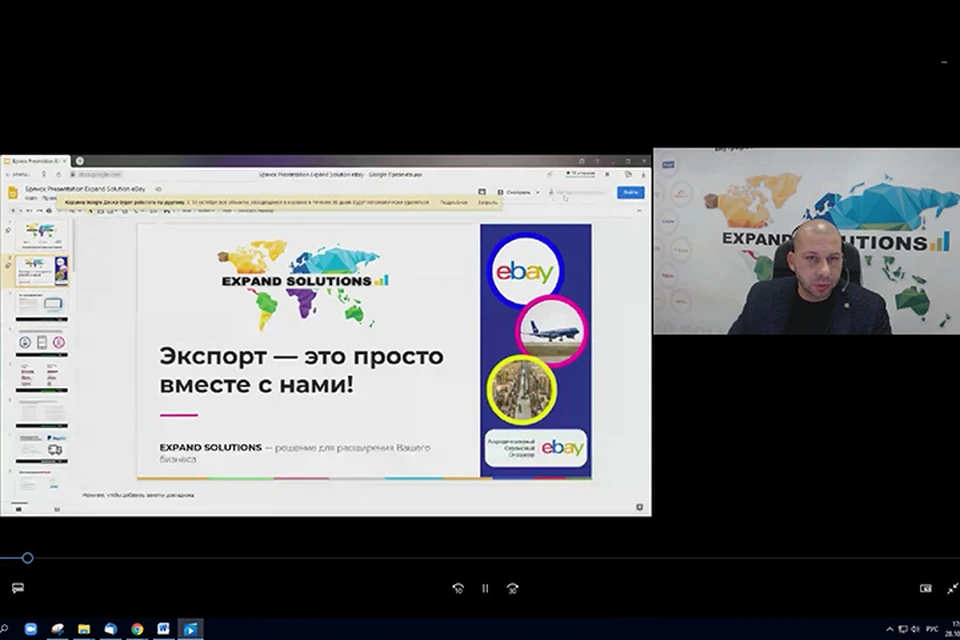Click the blue Войти sign-in button
Screen dimensions: 960x640
(x=631, y=192)
